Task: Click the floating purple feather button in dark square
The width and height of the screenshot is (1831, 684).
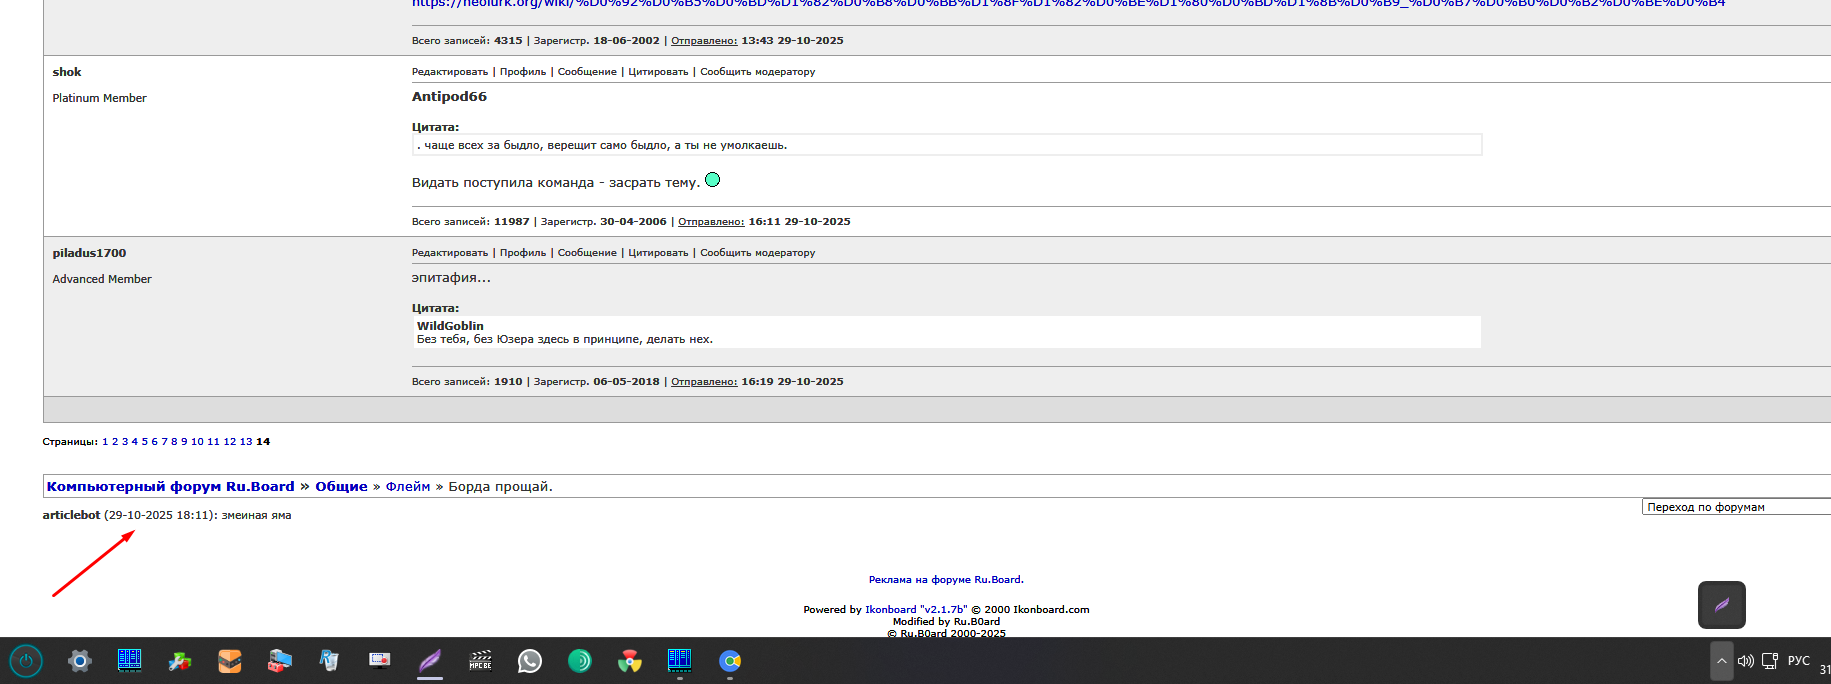Action: point(1722,605)
